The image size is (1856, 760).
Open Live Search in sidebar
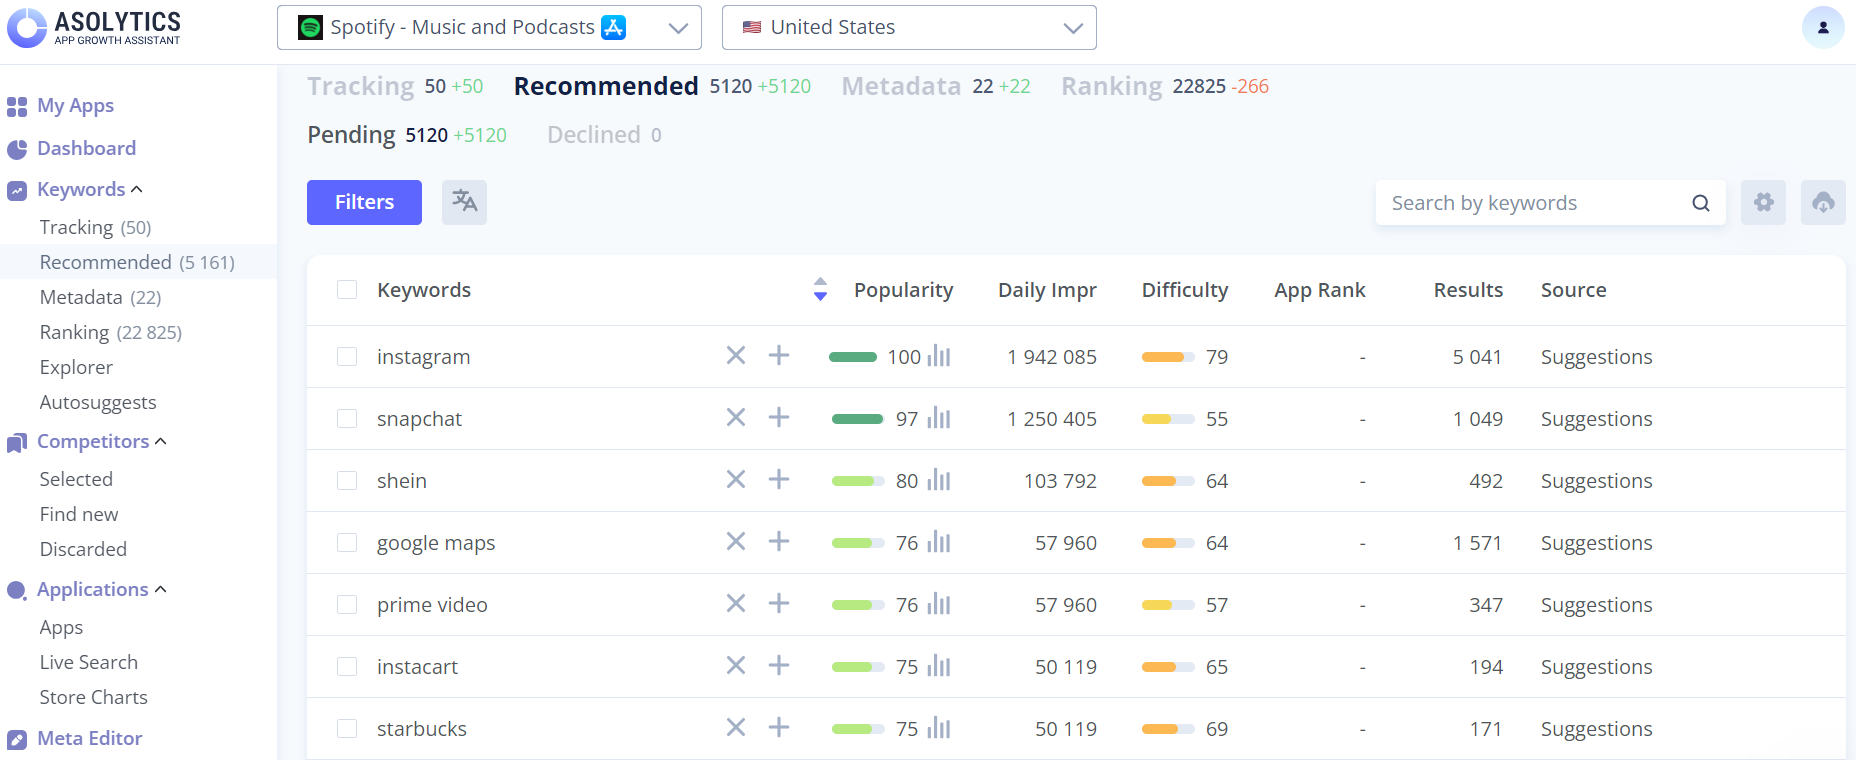[x=89, y=662]
